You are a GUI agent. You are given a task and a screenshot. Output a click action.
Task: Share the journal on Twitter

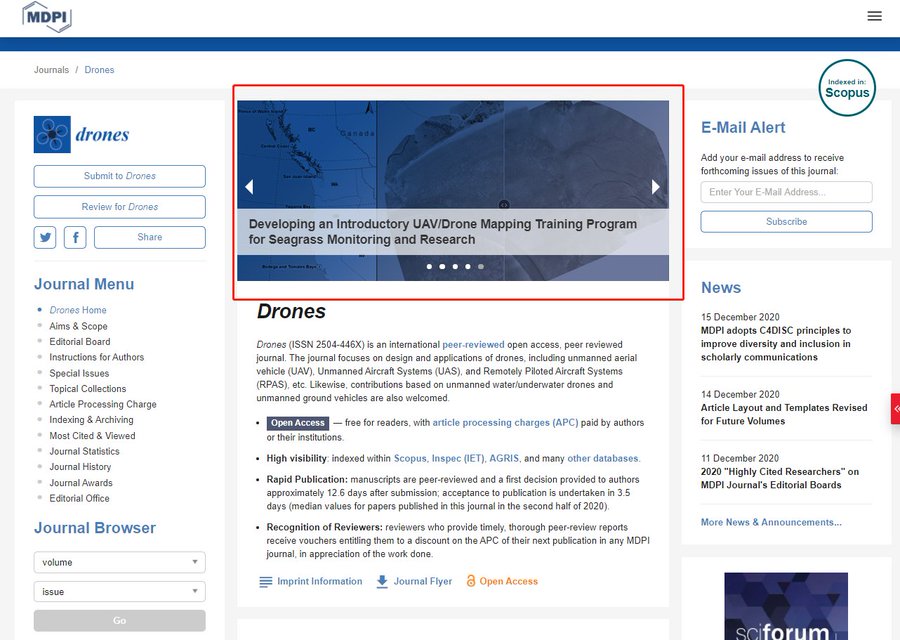click(44, 237)
